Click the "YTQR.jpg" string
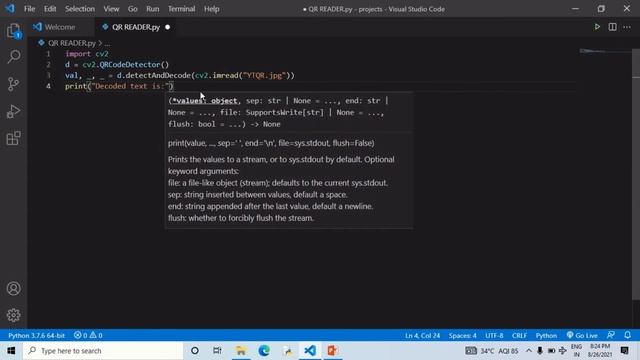This screenshot has width=640, height=360. 264,76
